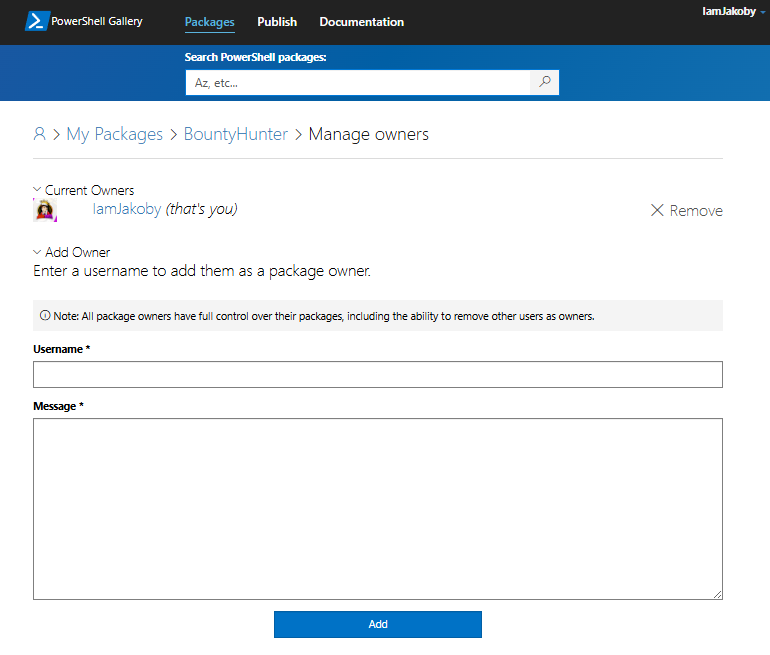
Task: Open the user profile breadcrumb icon
Action: click(x=39, y=134)
